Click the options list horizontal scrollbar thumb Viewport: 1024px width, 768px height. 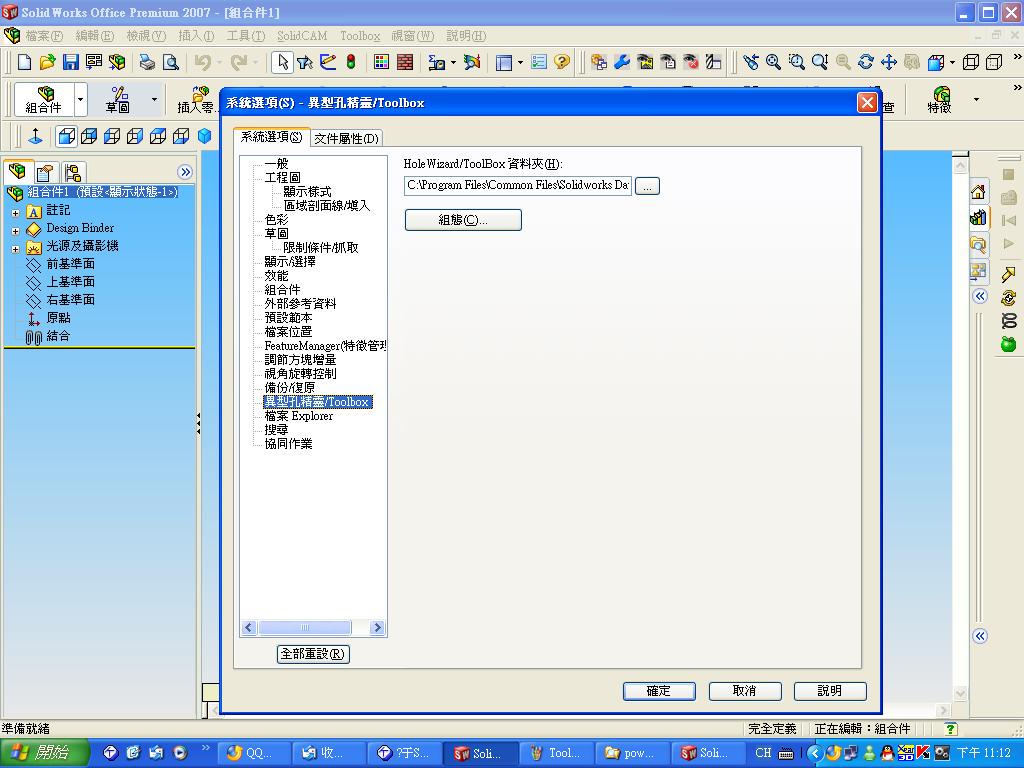coord(304,628)
